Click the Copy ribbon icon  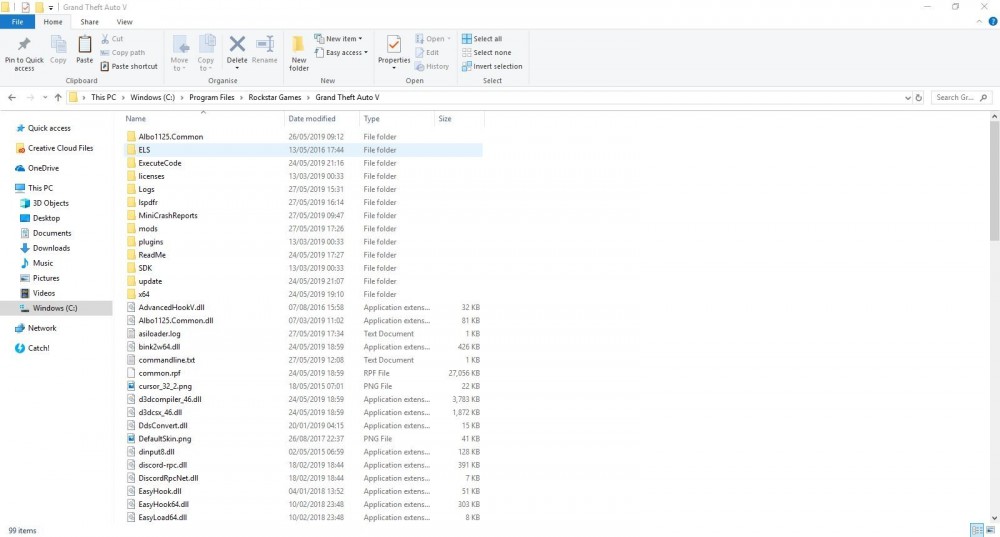[58, 45]
